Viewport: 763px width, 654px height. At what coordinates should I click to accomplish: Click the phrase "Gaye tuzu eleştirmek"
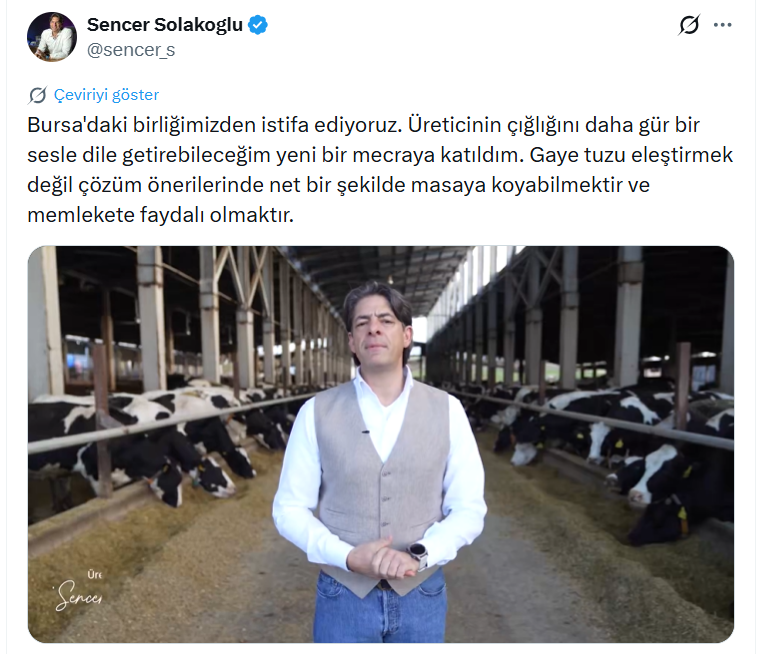pos(631,155)
